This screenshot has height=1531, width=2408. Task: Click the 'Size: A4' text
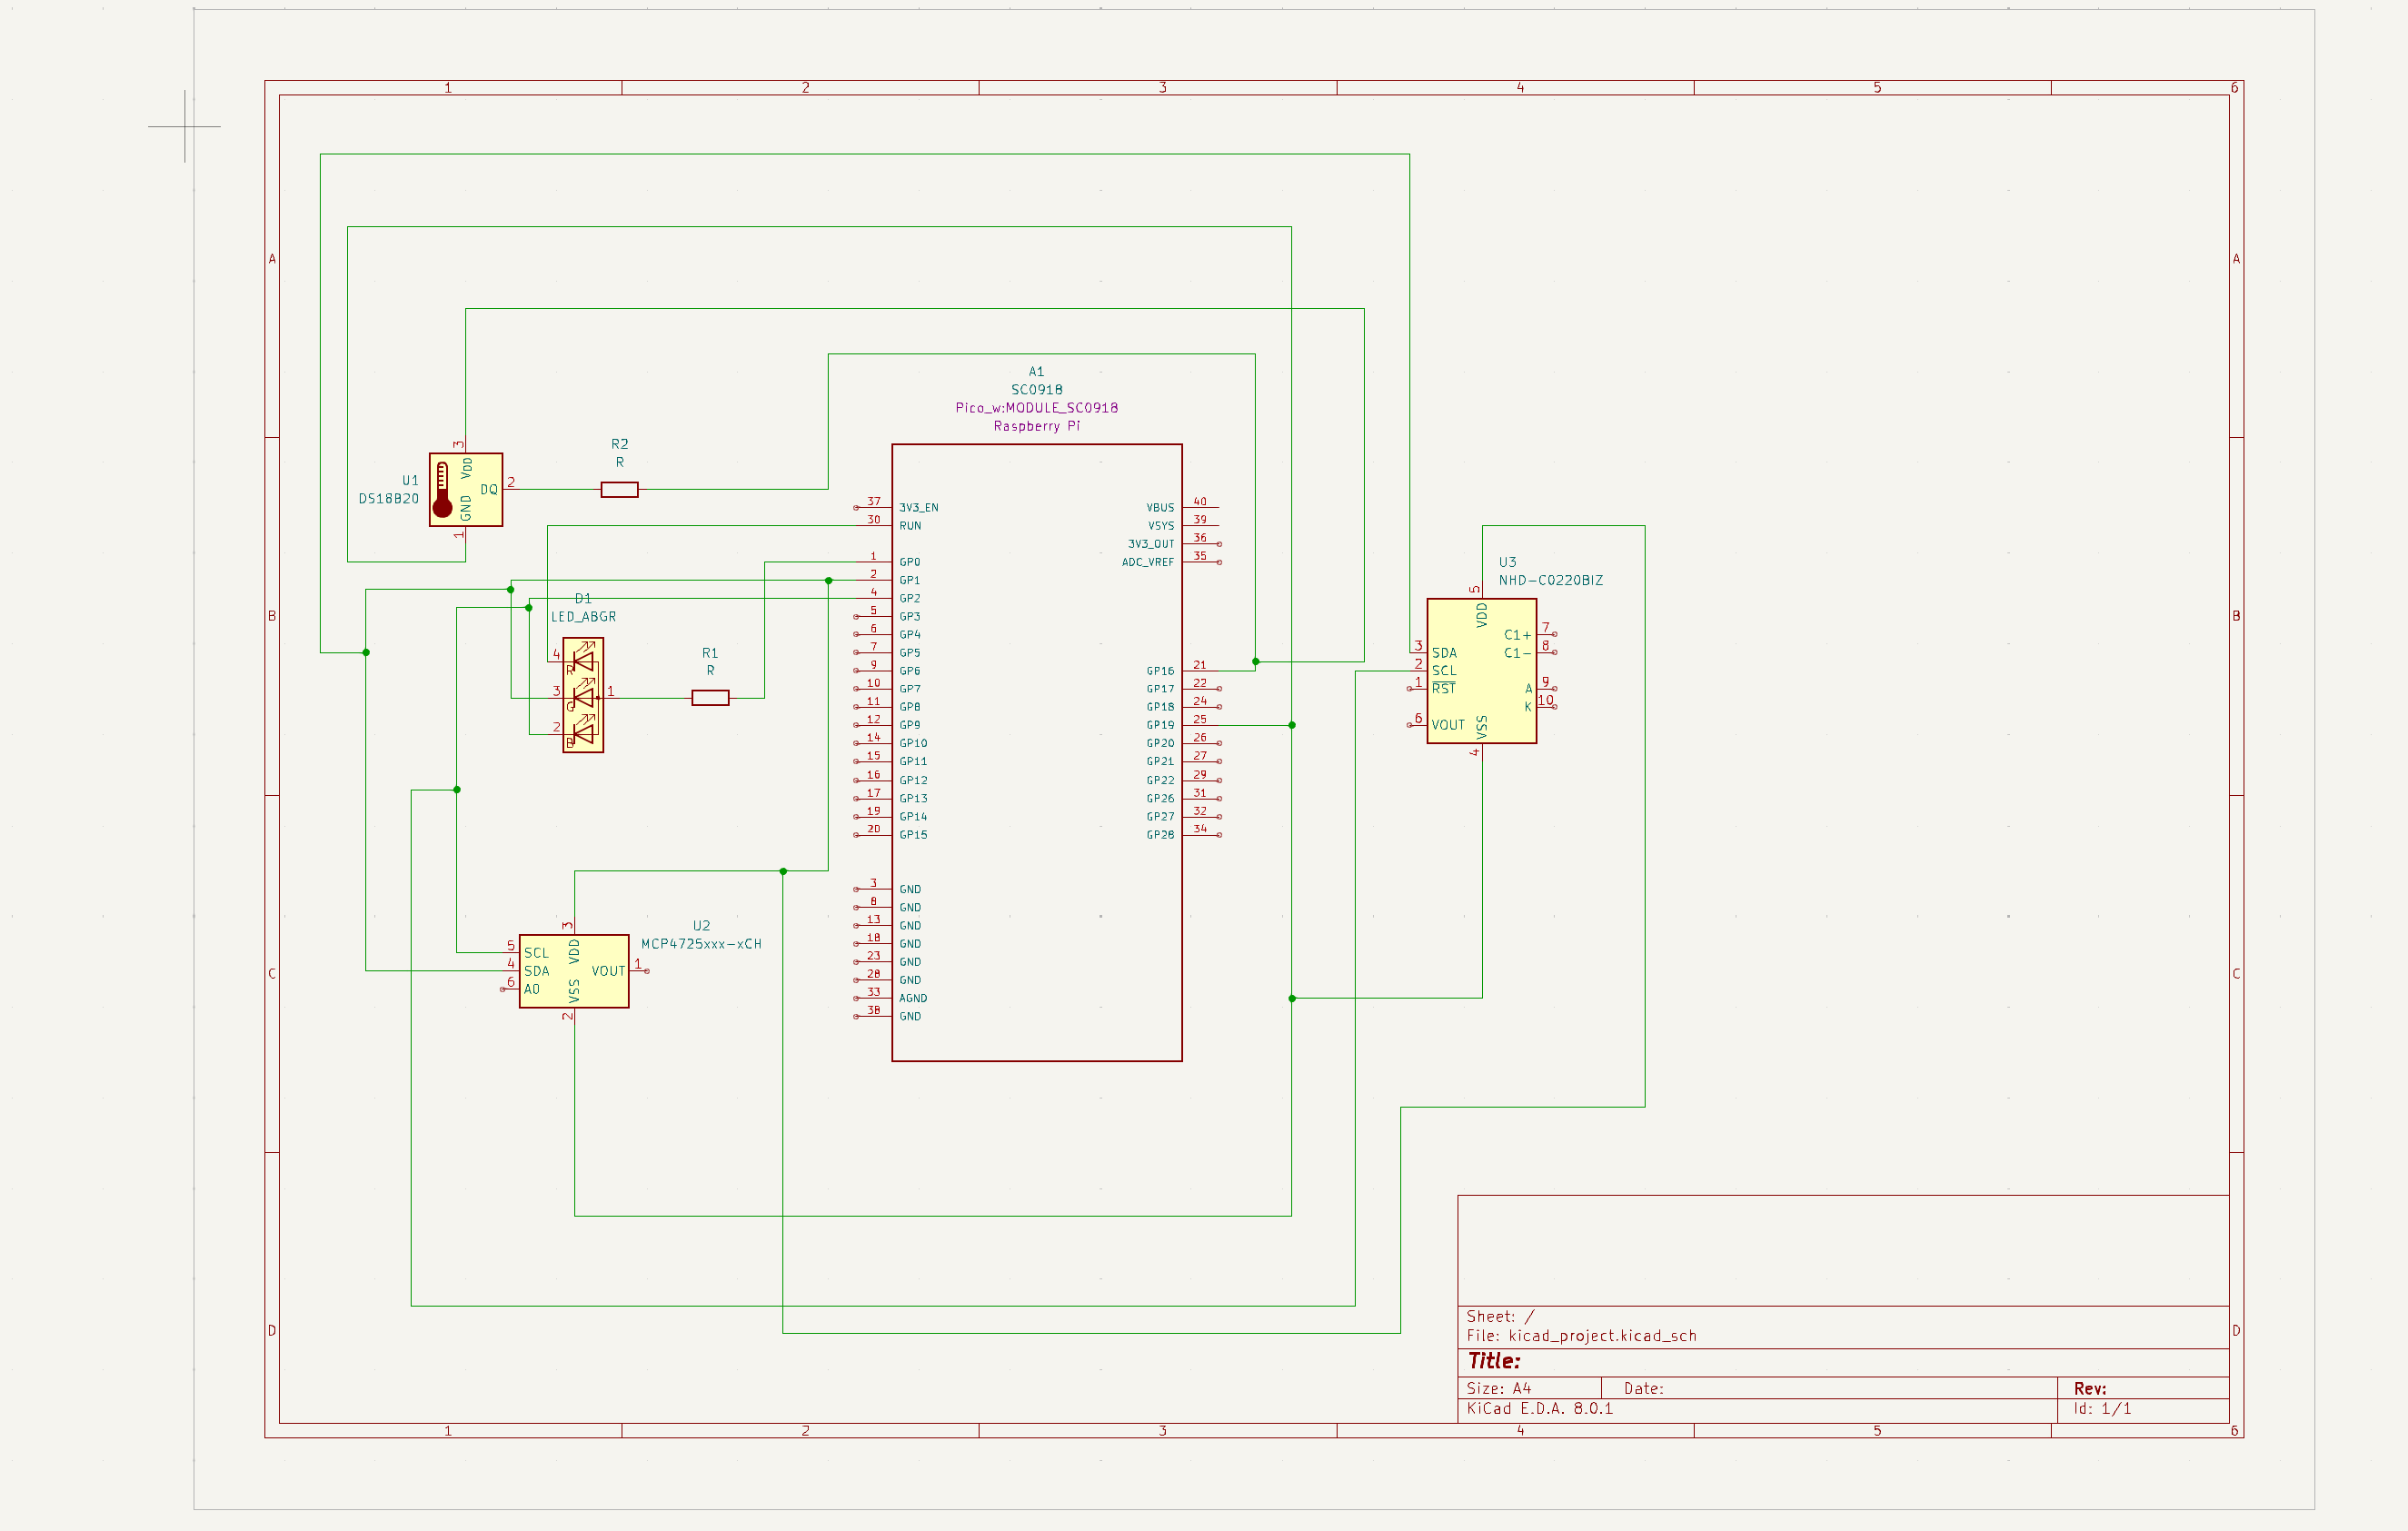(x=1499, y=1388)
